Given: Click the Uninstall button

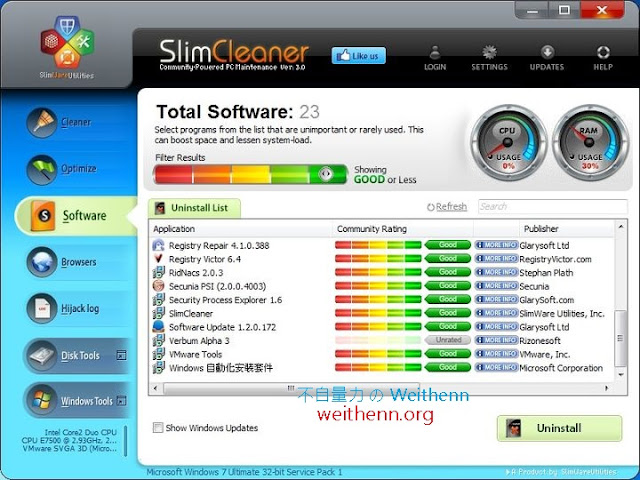Looking at the screenshot, I should [559, 428].
